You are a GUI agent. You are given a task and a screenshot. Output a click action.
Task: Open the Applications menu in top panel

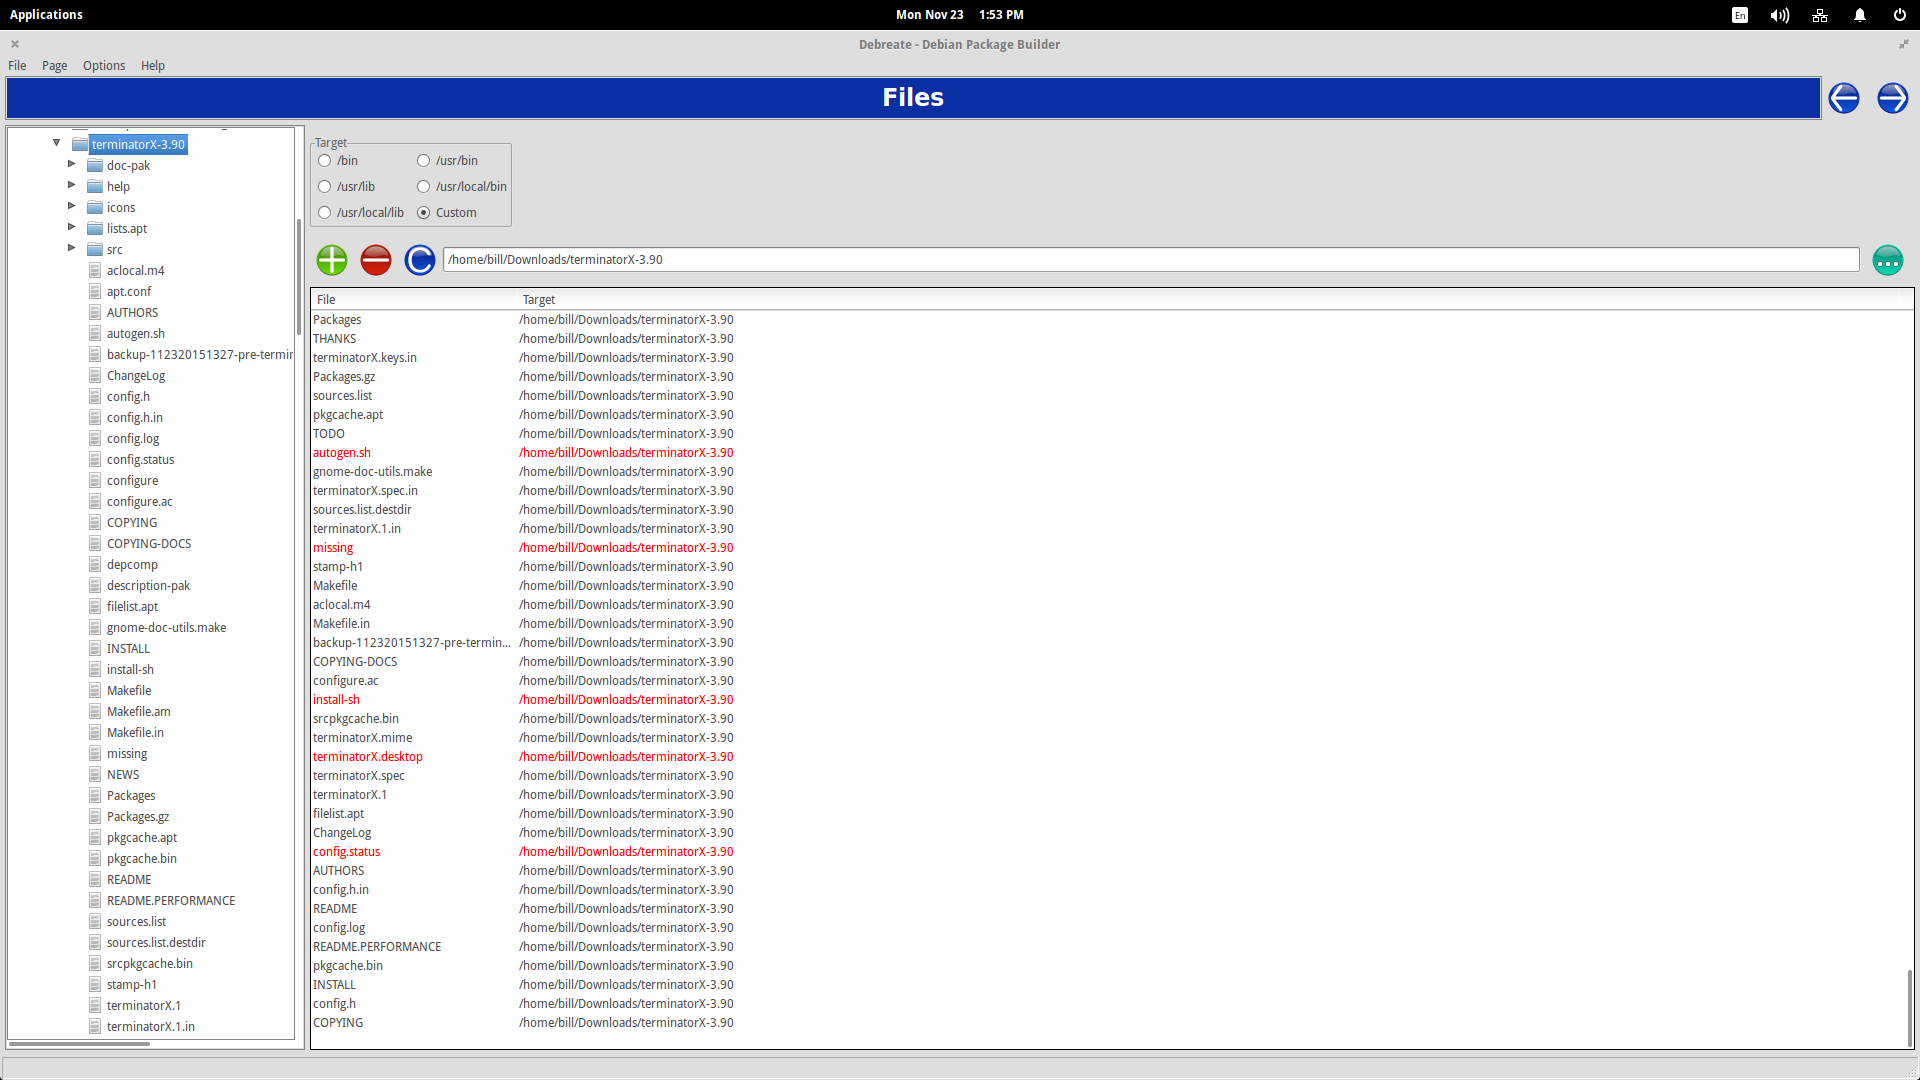coord(46,15)
